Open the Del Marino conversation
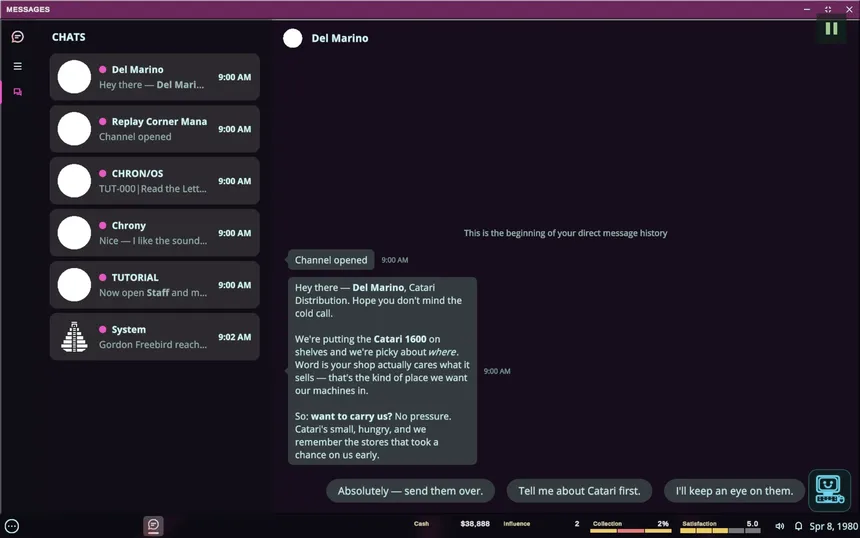The height and width of the screenshot is (538, 860). click(x=155, y=77)
